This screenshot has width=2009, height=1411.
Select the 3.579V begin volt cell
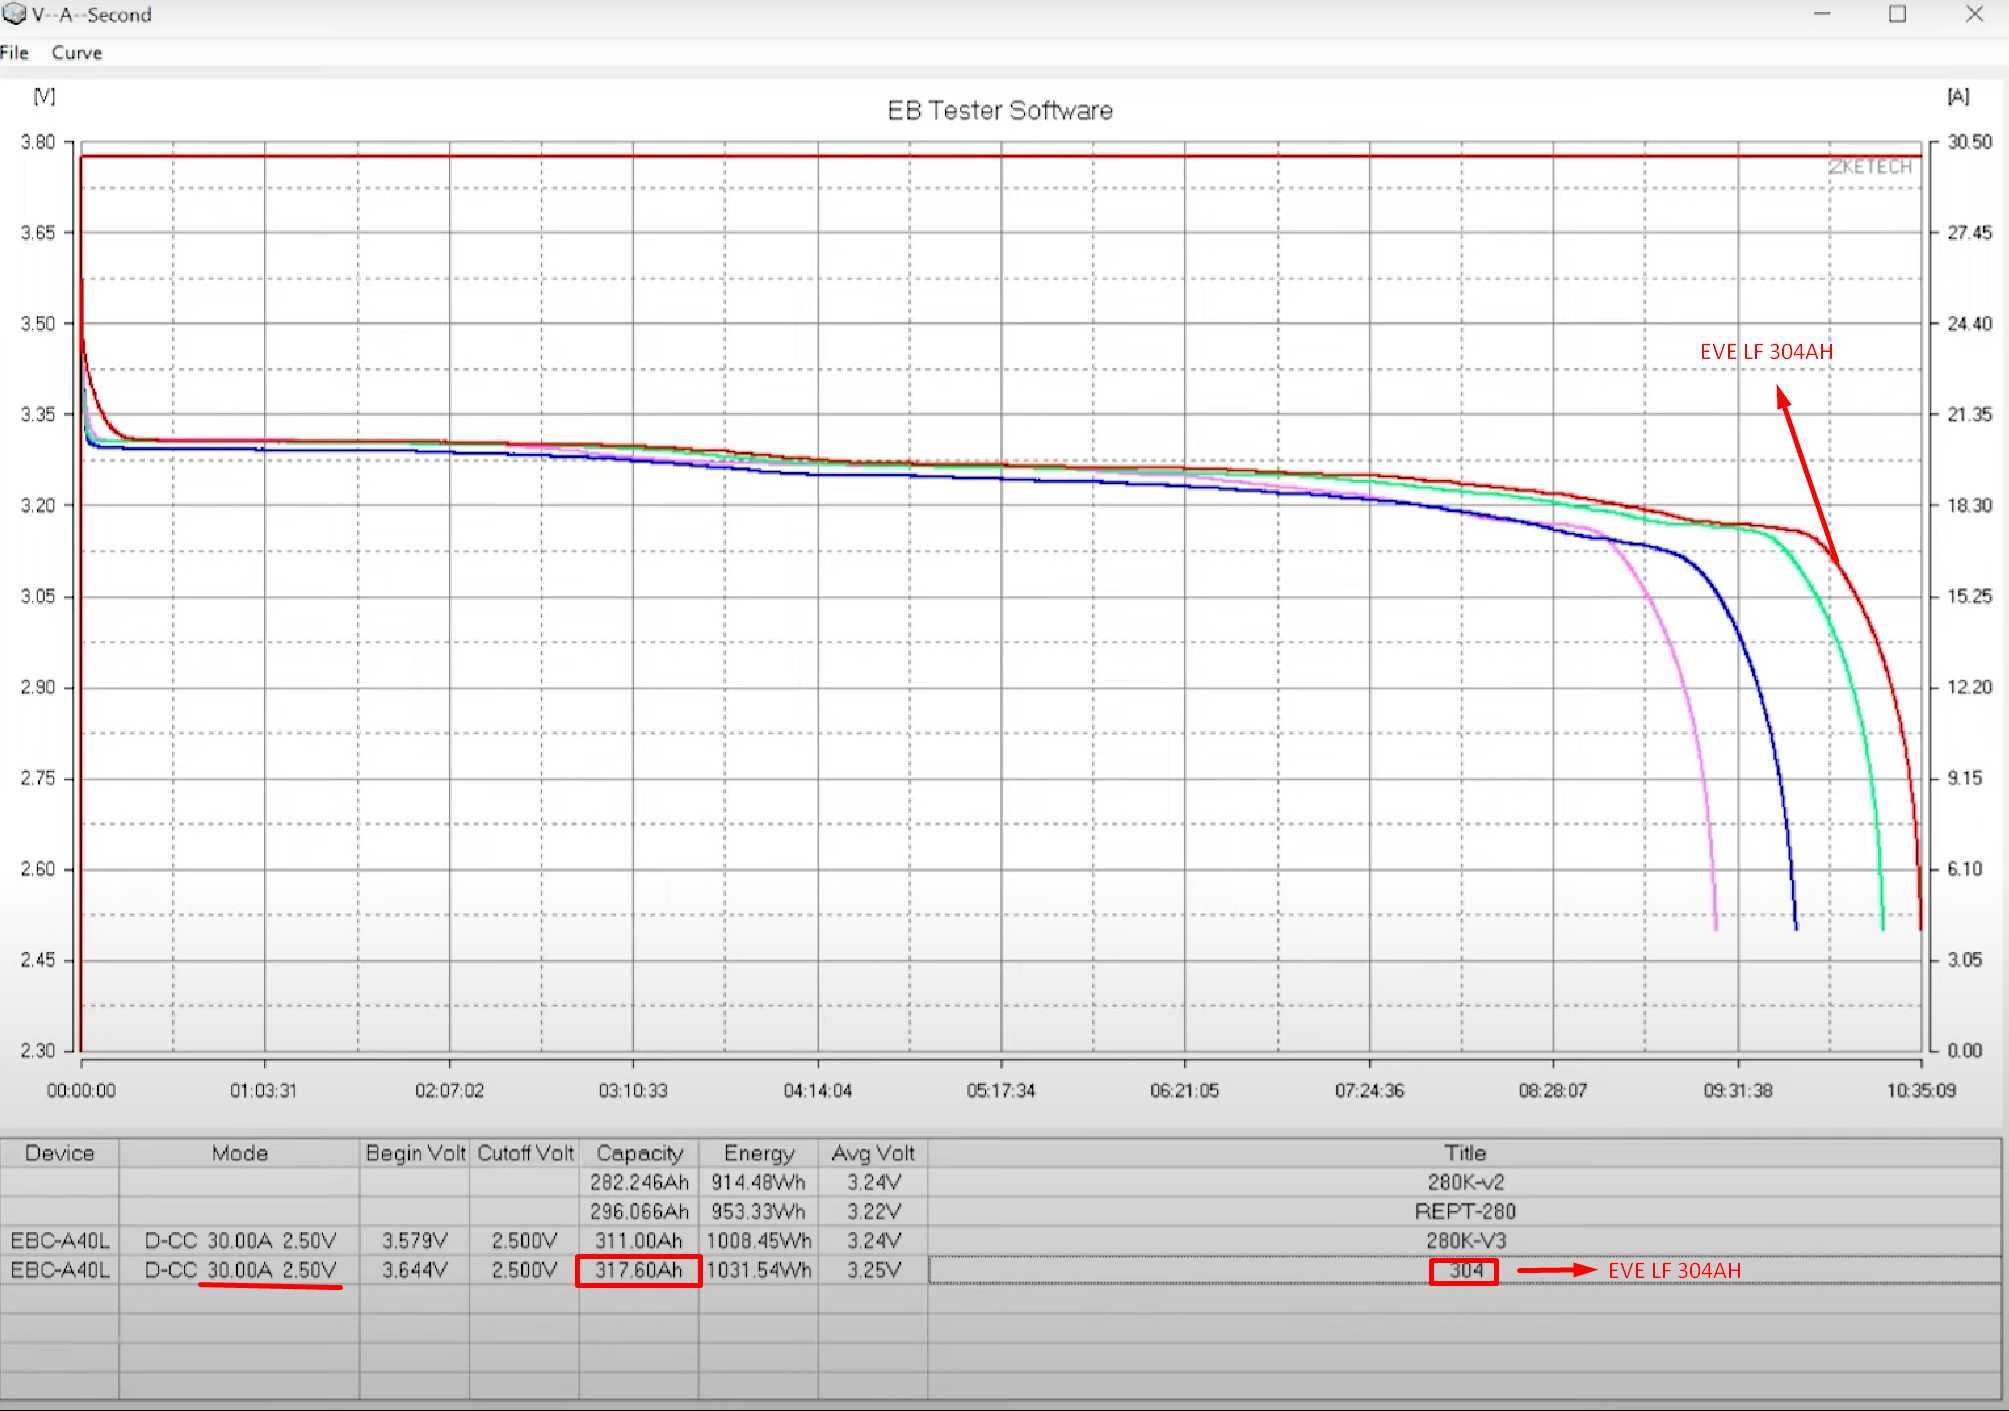(415, 1240)
